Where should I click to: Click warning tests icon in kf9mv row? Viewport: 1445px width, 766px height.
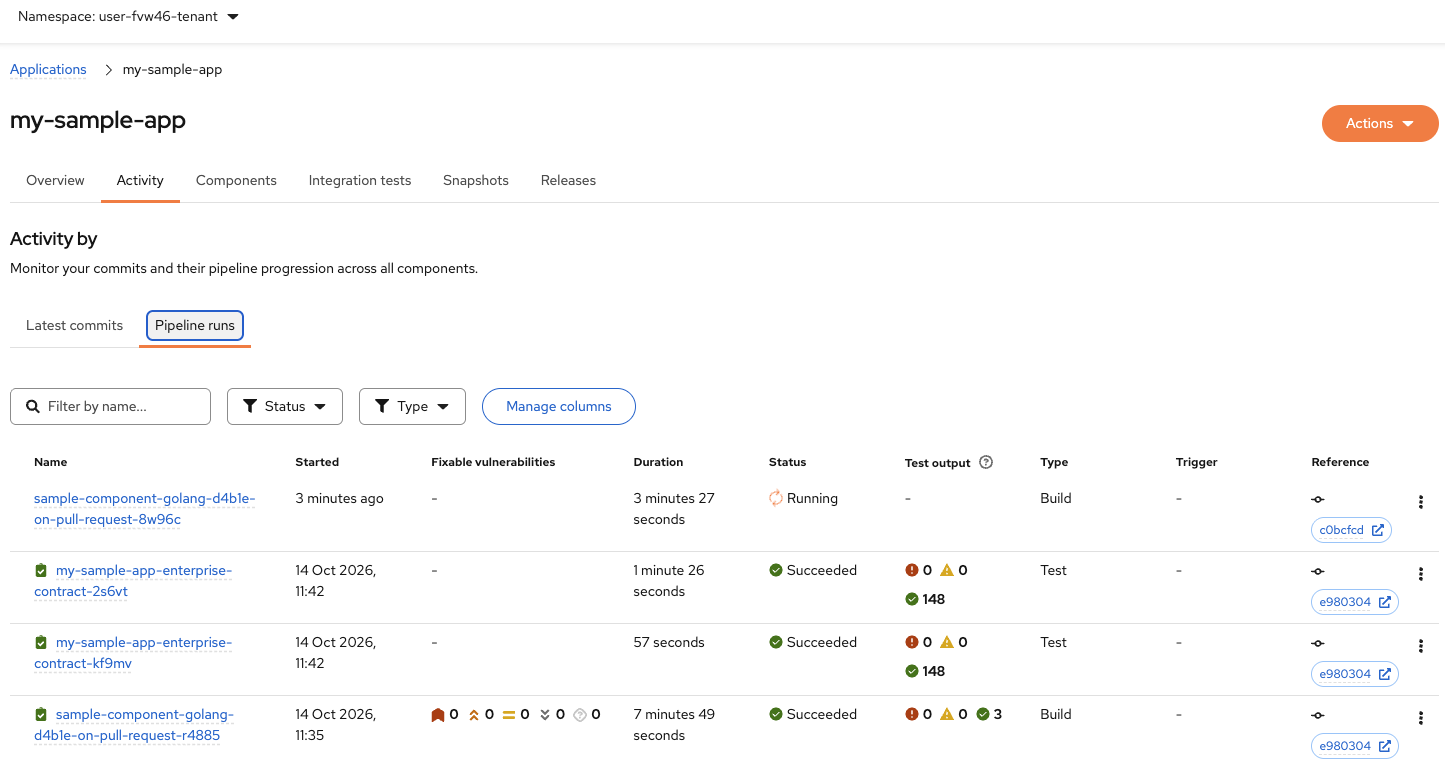pos(947,642)
